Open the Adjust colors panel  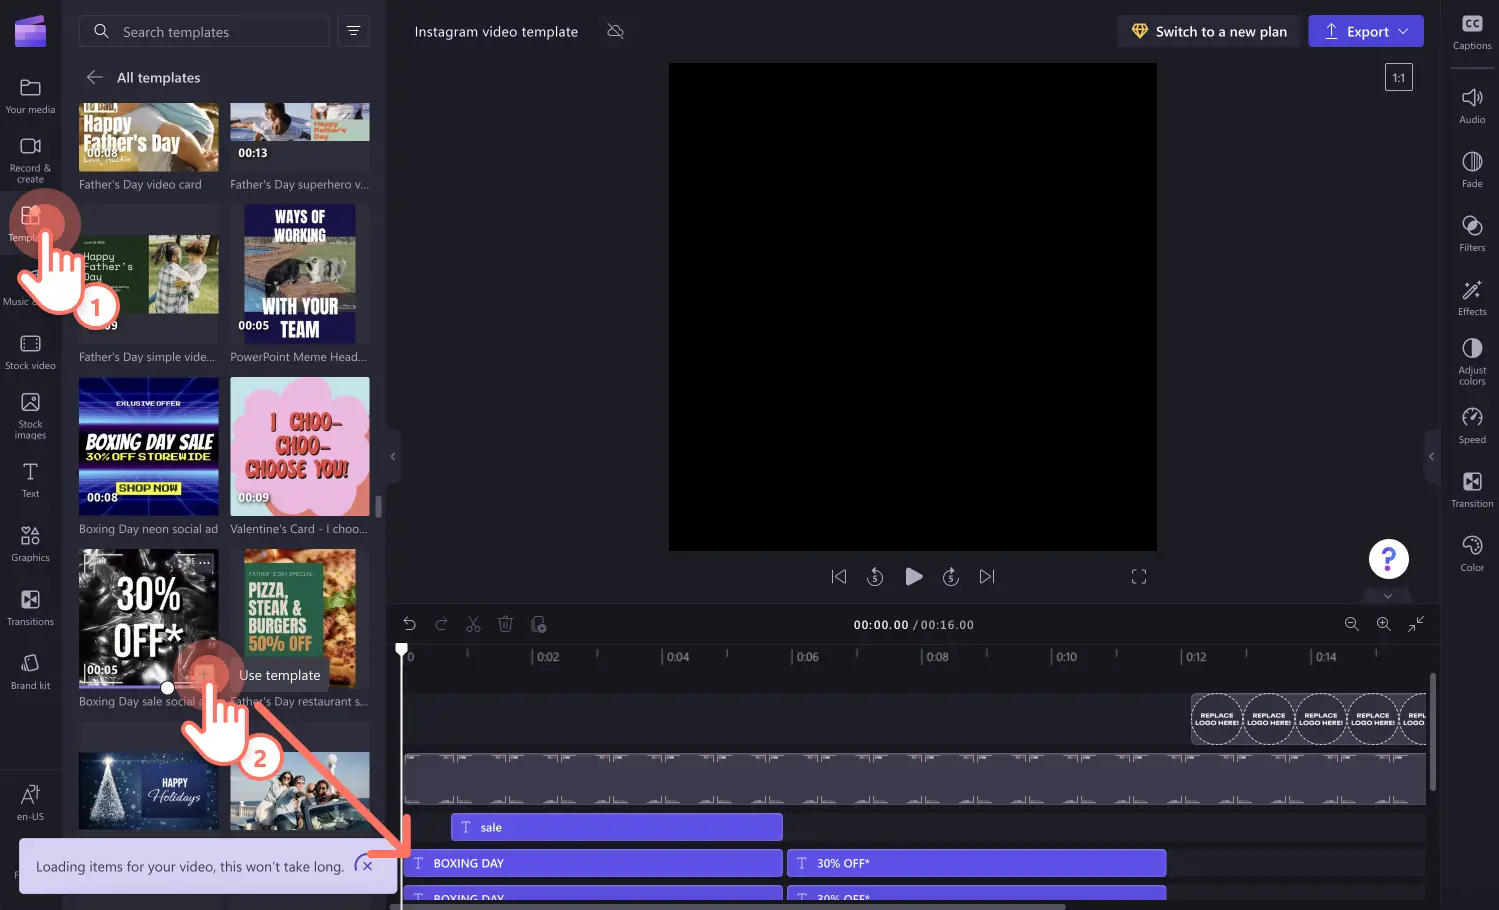point(1472,361)
